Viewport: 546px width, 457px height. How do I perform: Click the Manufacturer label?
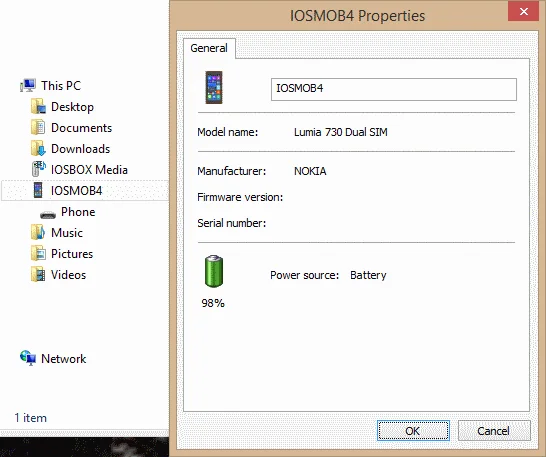pos(232,171)
